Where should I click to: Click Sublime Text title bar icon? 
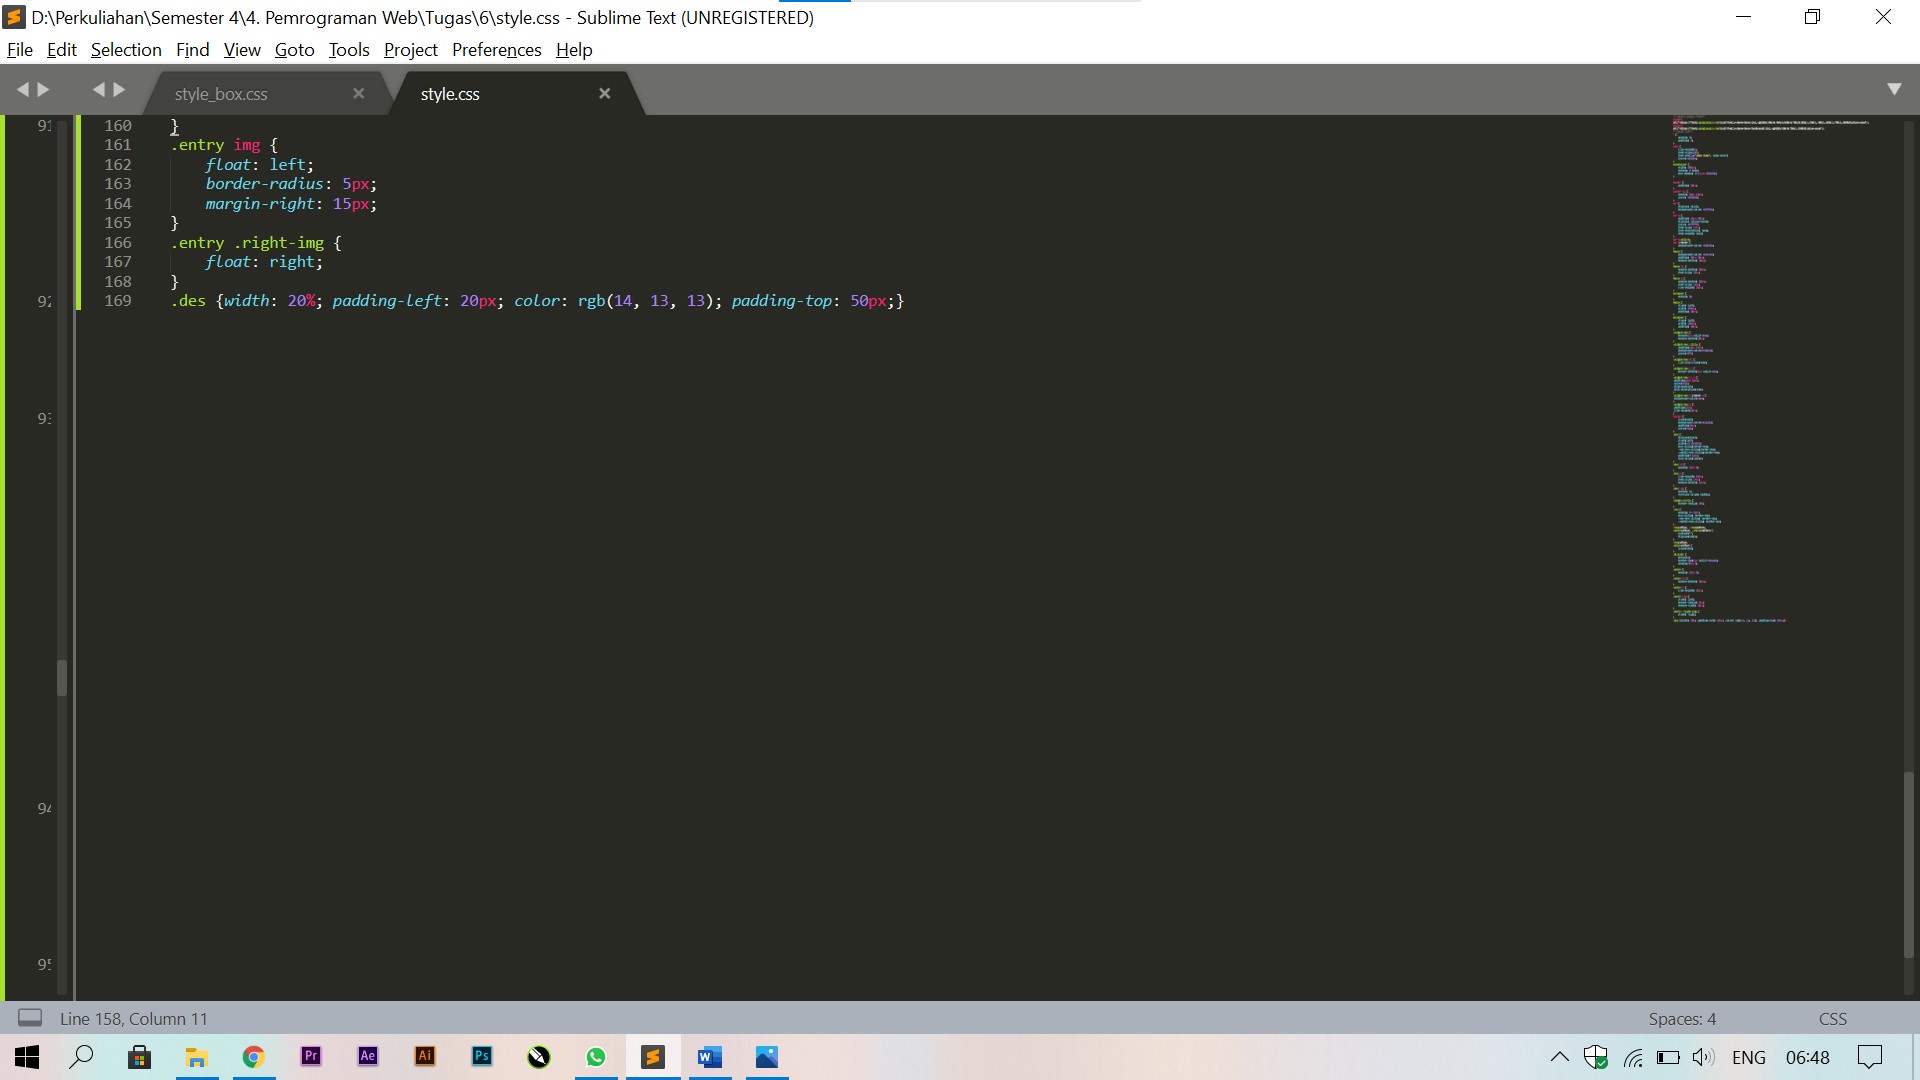[x=14, y=18]
